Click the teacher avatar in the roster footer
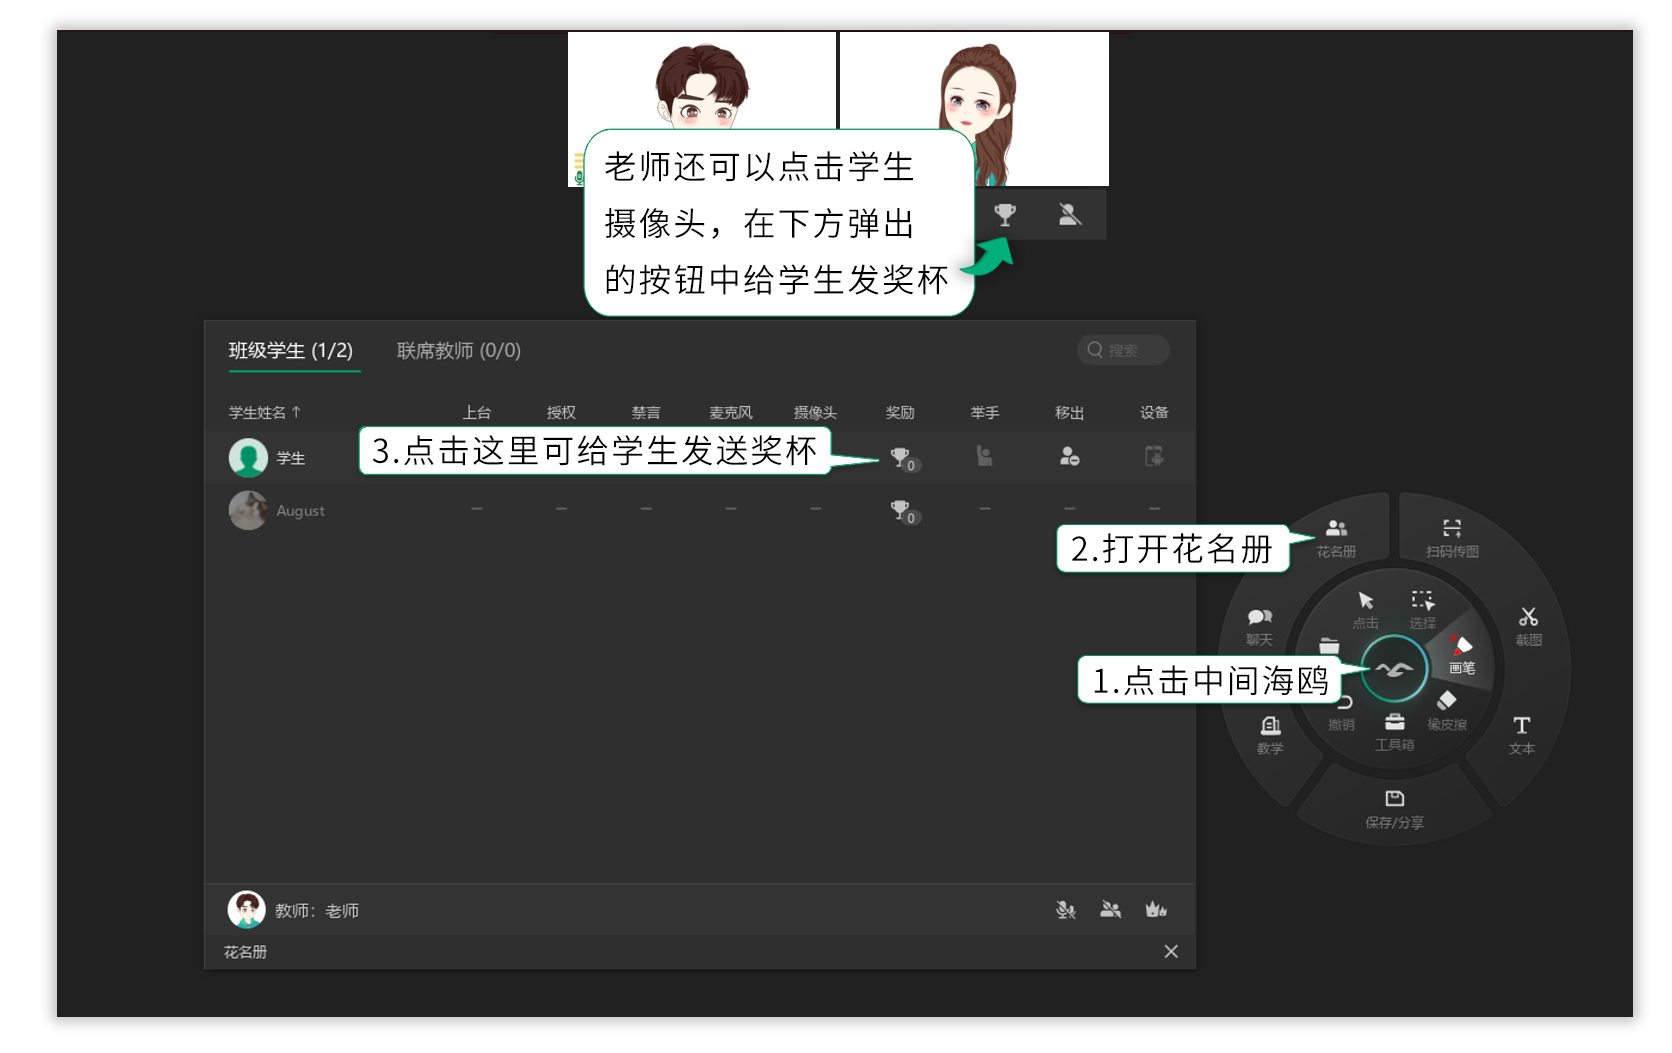 coord(246,910)
